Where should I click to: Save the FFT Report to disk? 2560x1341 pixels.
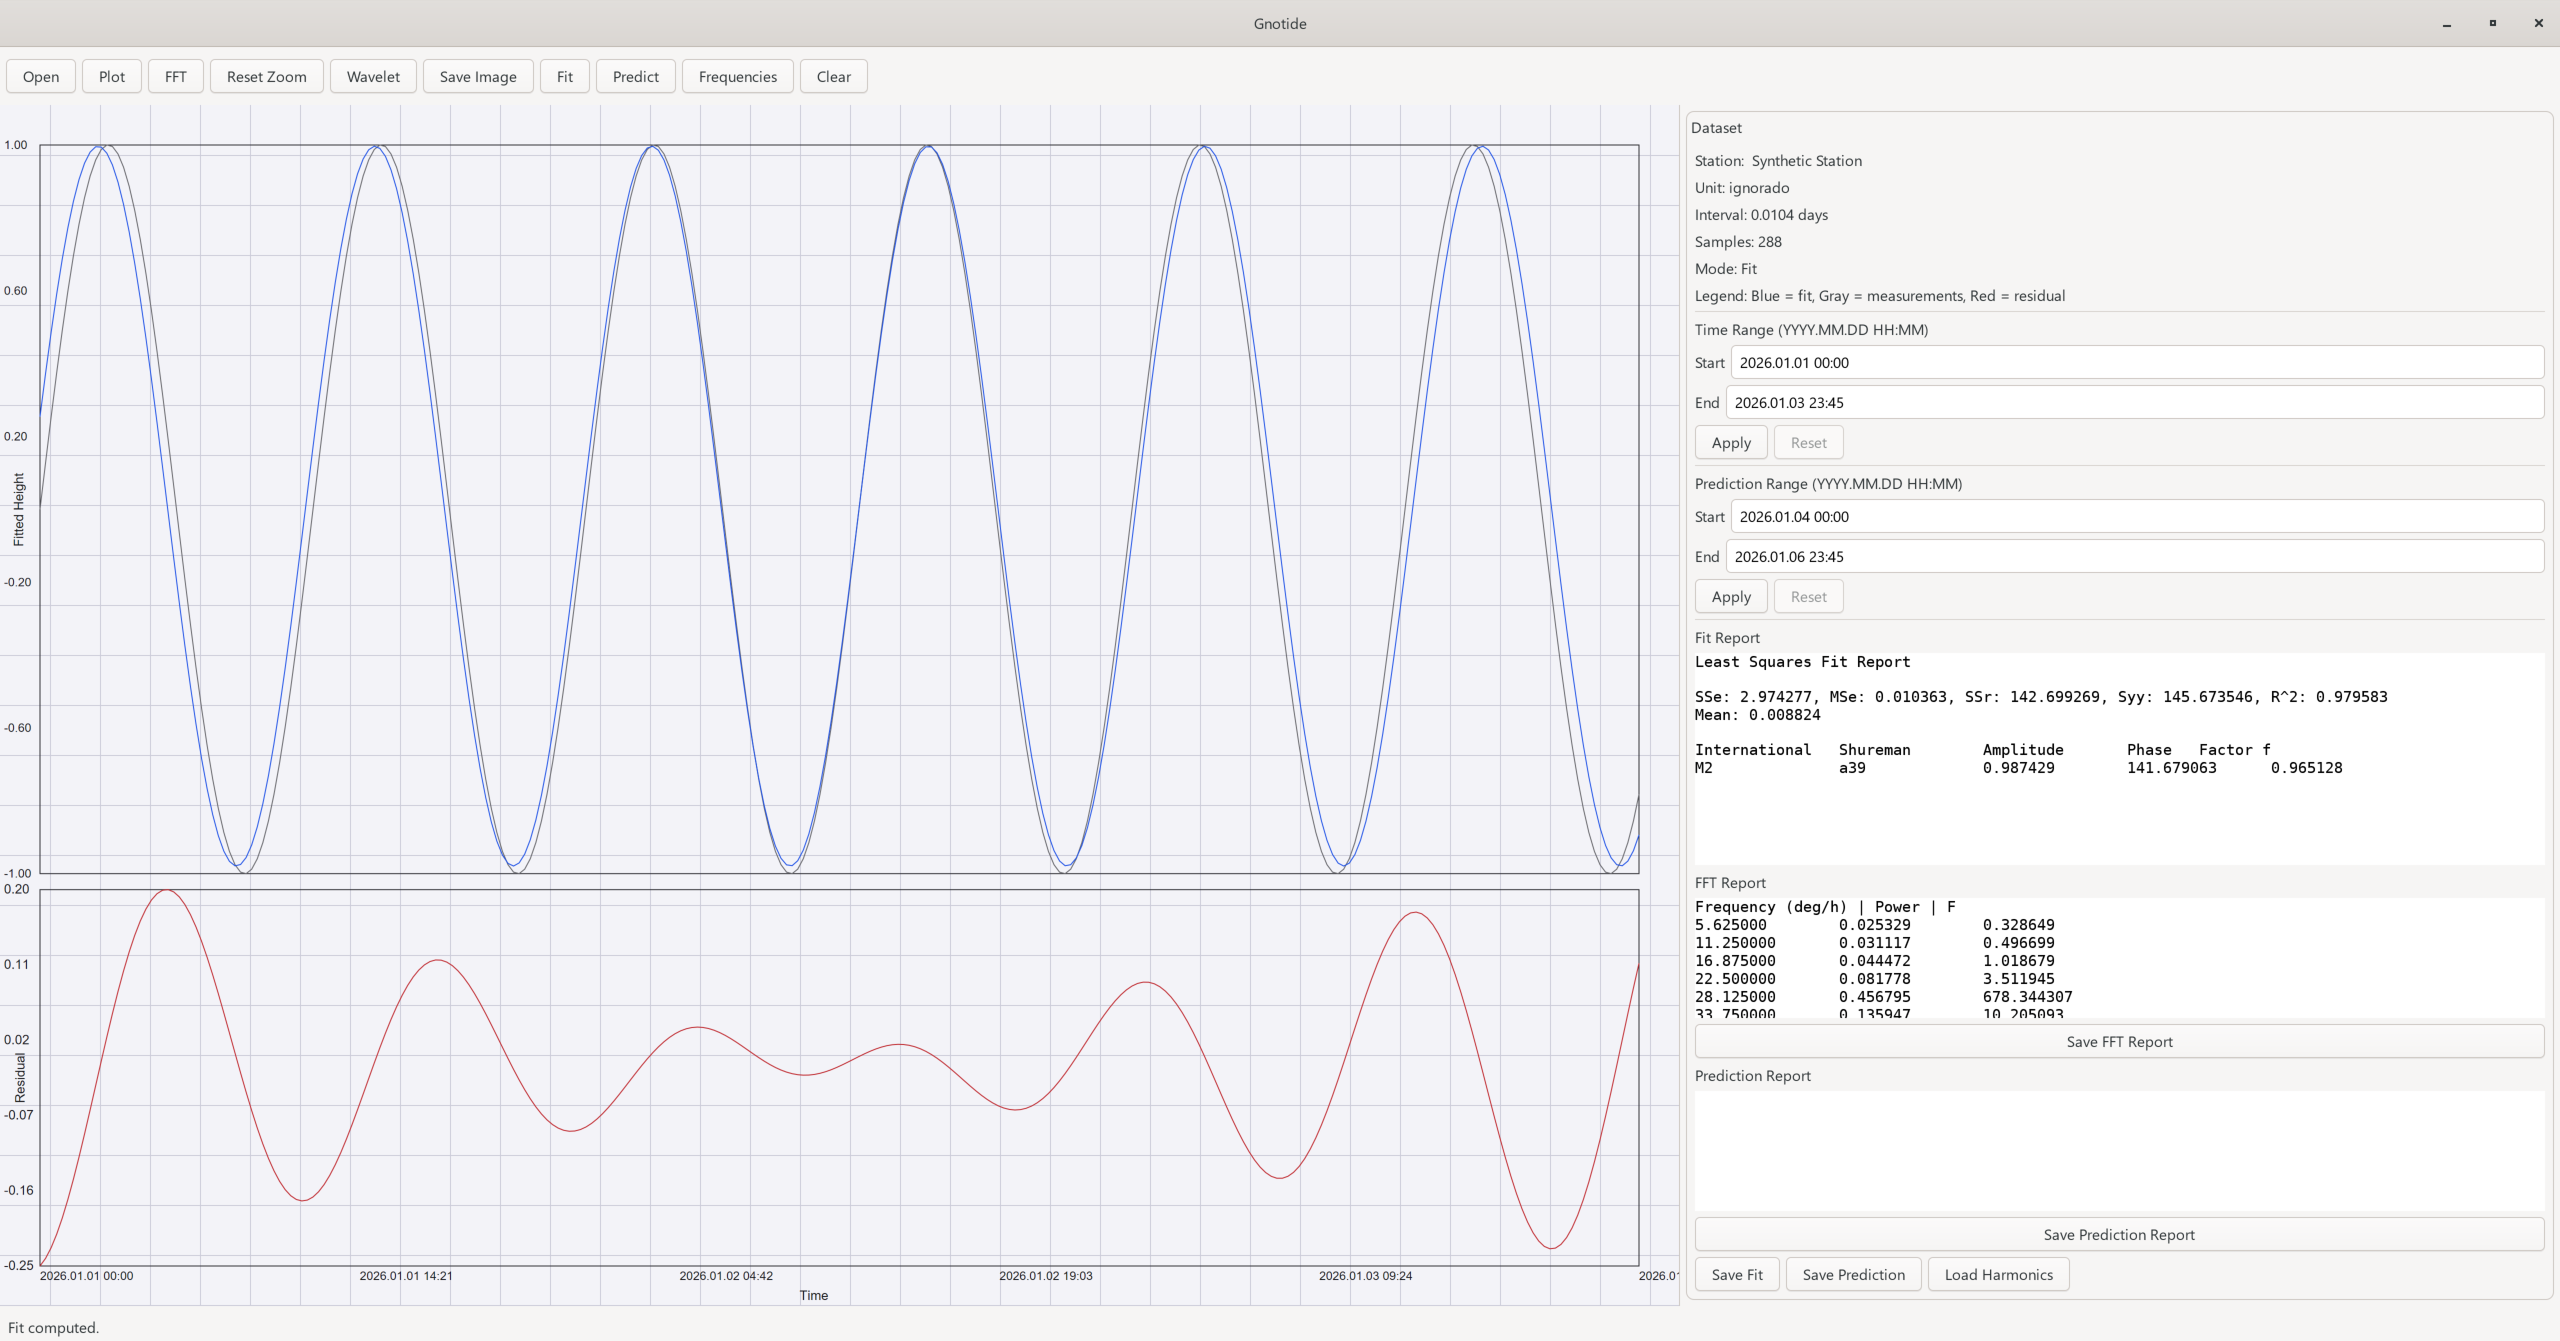tap(2118, 1041)
